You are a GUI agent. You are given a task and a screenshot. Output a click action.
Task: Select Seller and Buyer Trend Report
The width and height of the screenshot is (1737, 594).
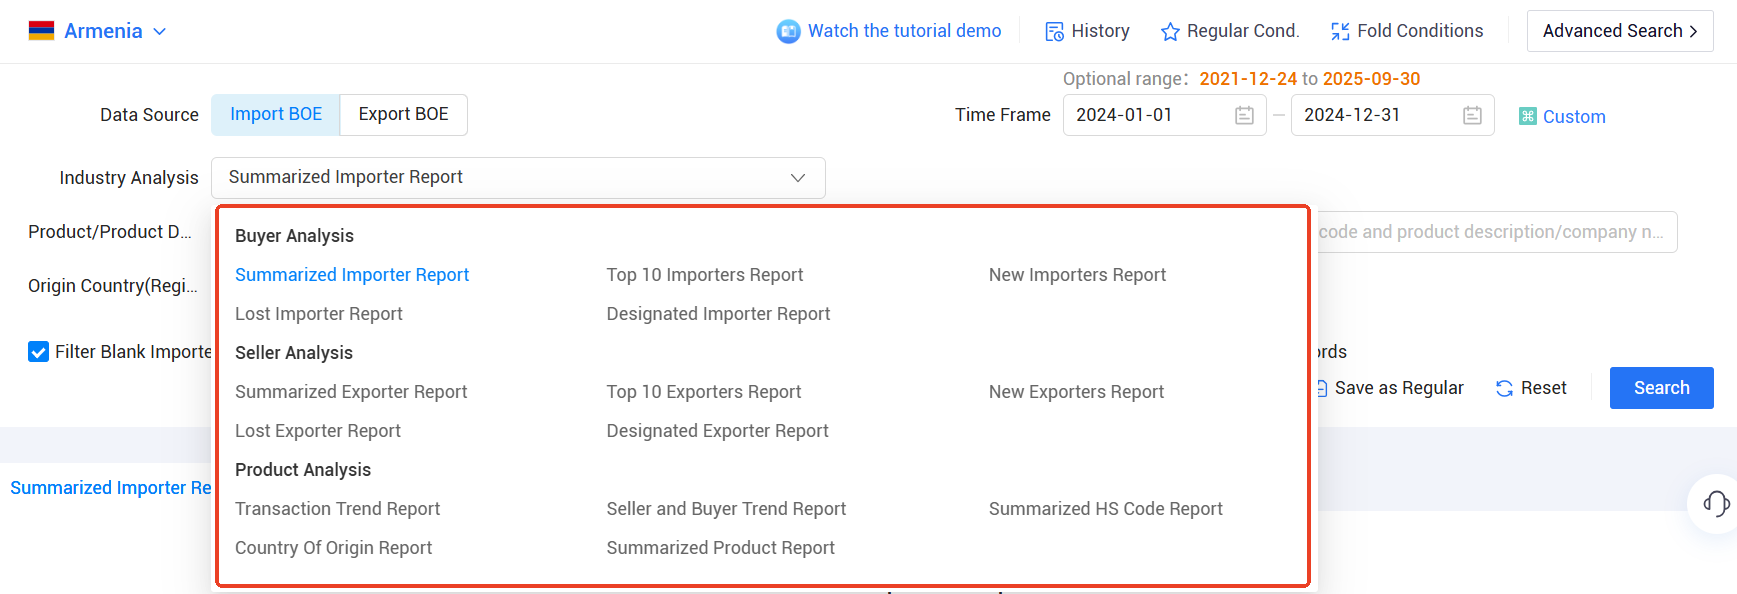coord(726,509)
